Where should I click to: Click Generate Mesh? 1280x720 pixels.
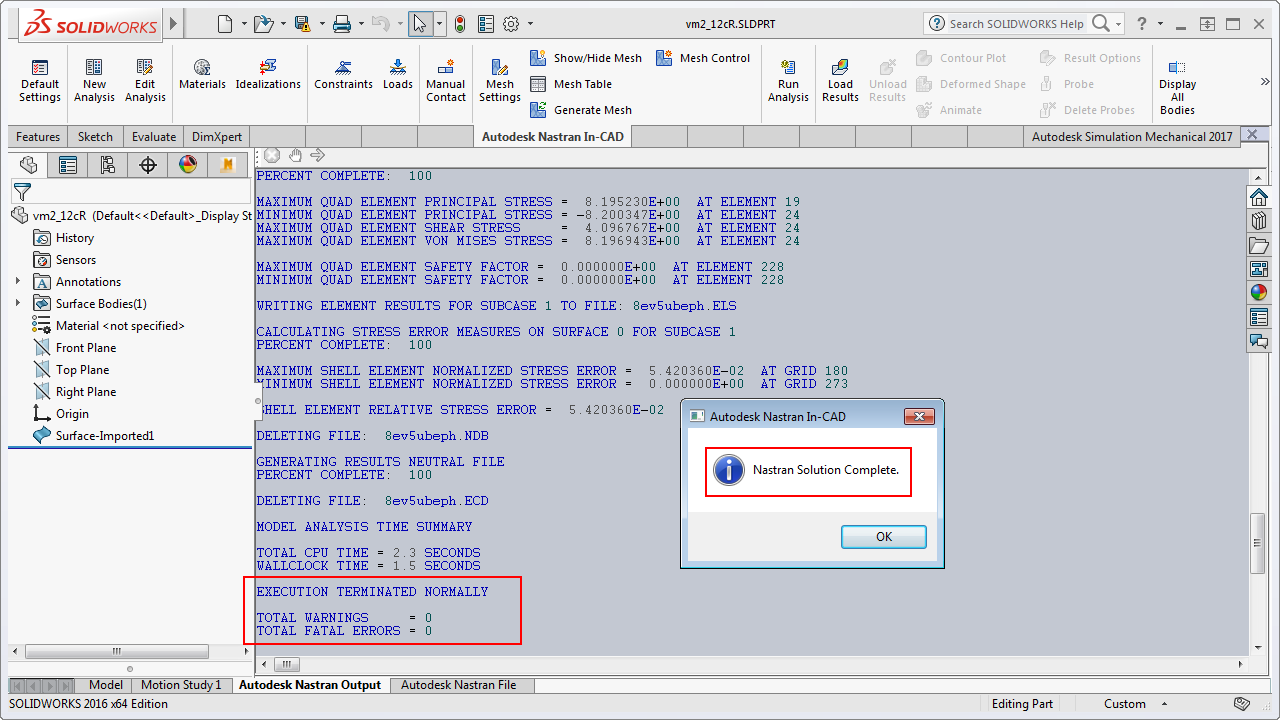tap(581, 110)
